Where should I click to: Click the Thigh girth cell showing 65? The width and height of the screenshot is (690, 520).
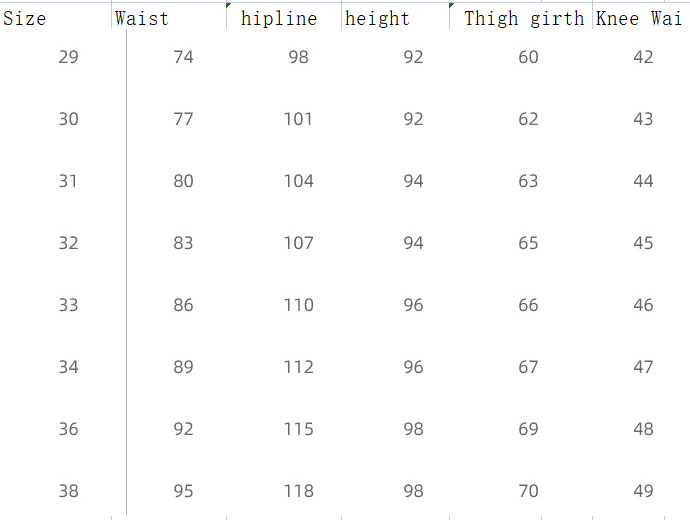tap(528, 243)
